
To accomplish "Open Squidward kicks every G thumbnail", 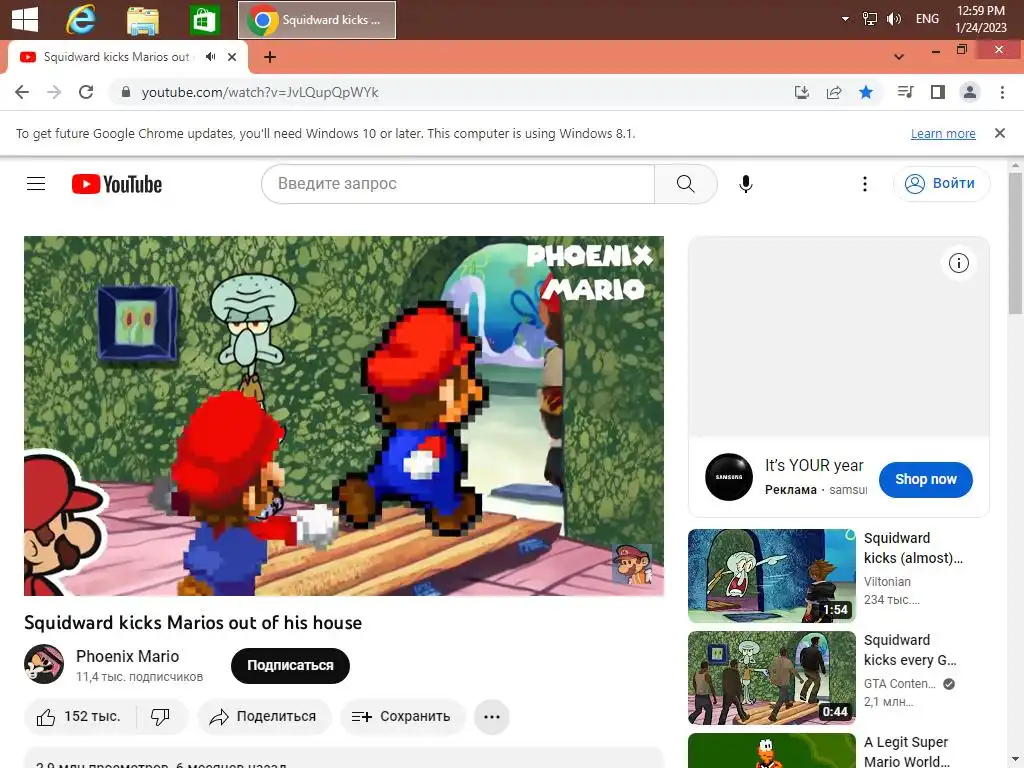I will [x=771, y=678].
